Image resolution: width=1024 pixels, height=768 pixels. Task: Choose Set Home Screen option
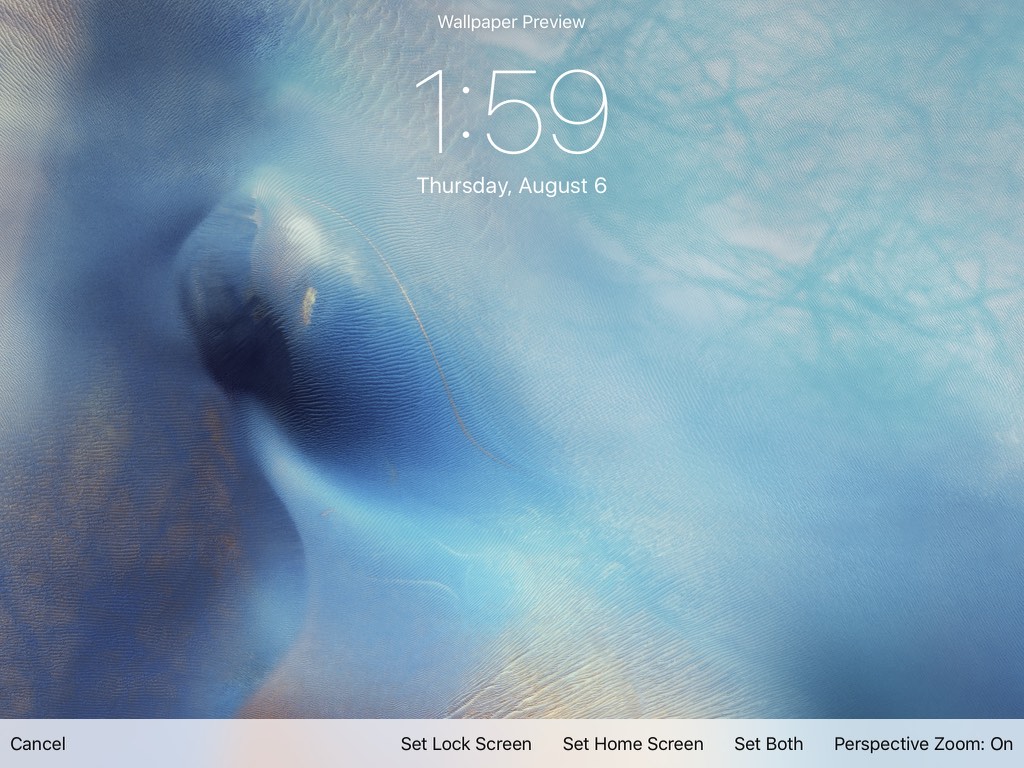633,744
